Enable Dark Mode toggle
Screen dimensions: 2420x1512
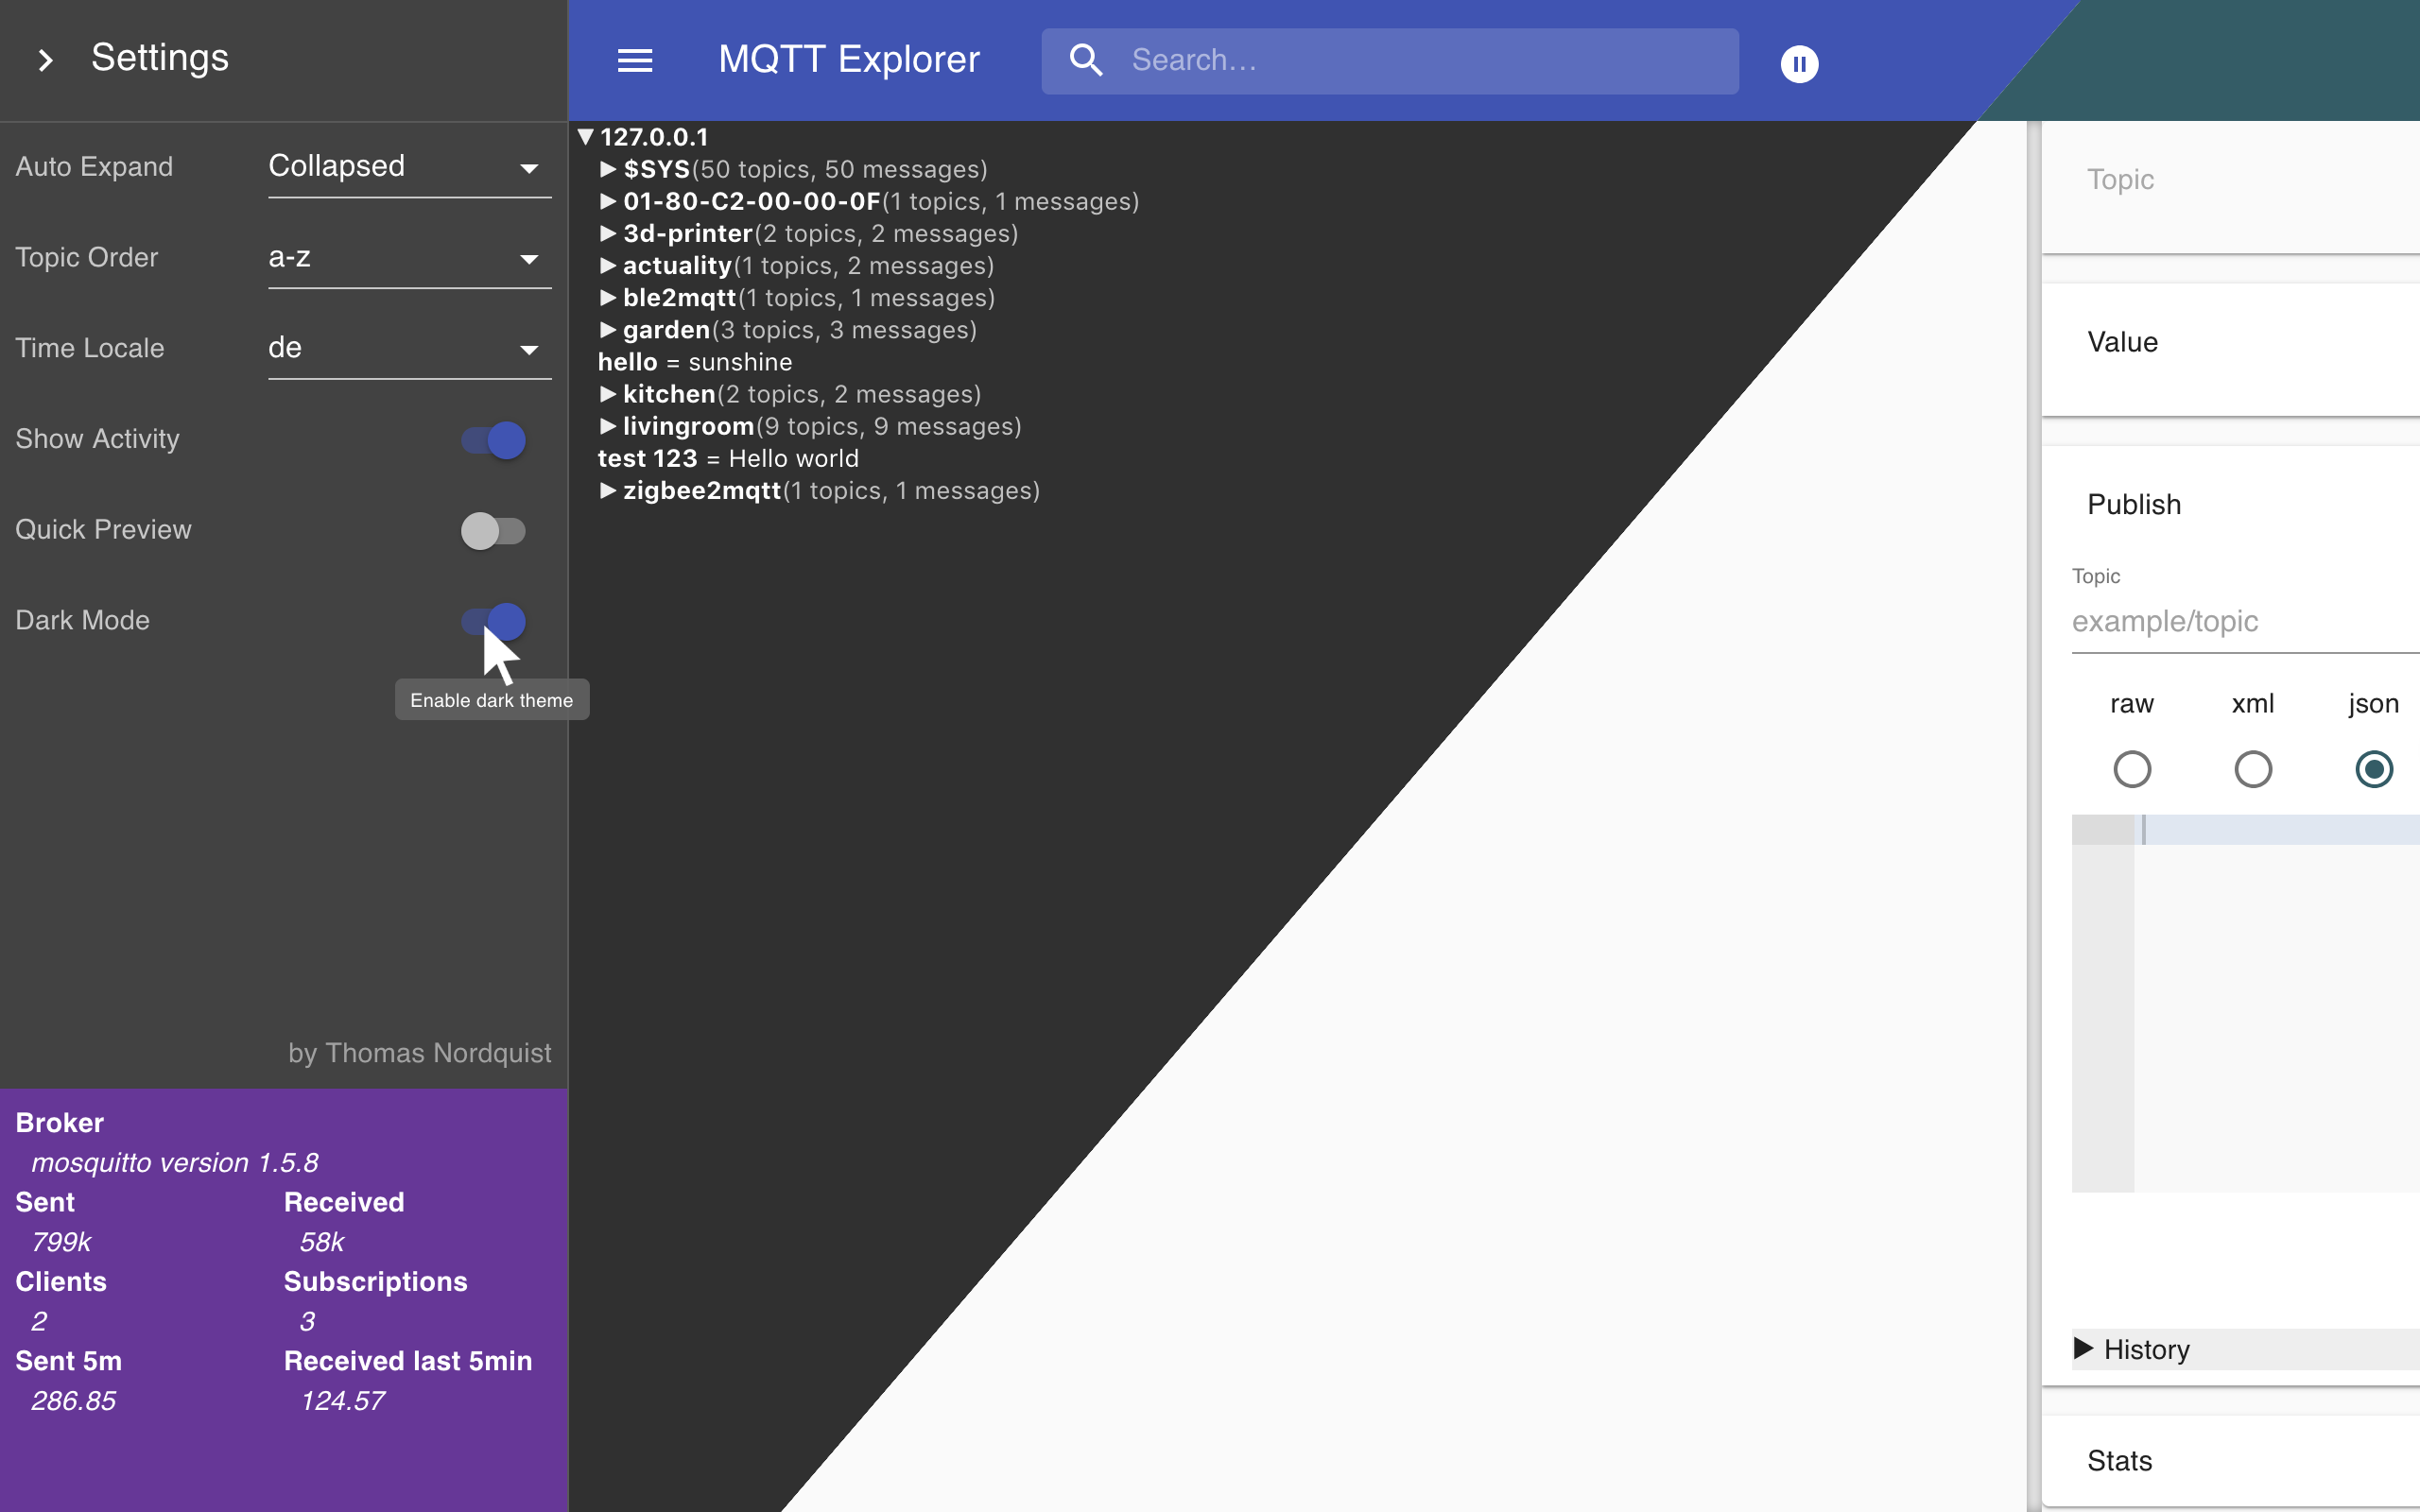(493, 618)
